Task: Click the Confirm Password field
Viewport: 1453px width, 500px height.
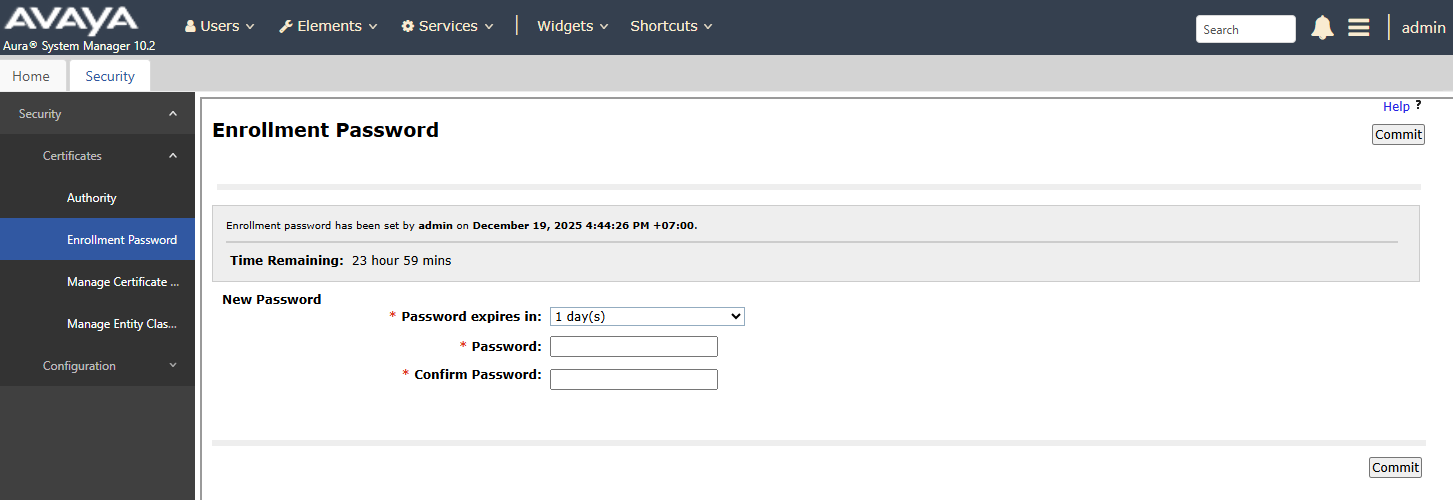Action: click(634, 380)
